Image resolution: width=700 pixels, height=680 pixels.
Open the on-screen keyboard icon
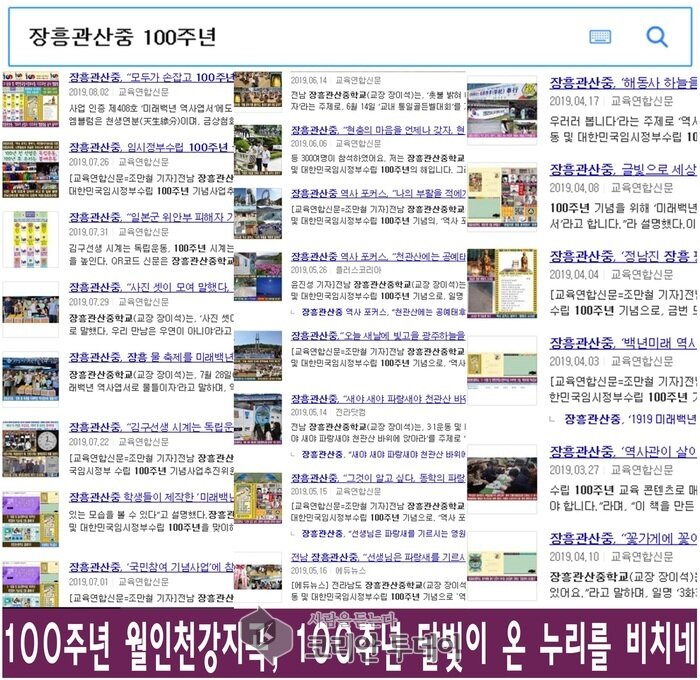pyautogui.click(x=600, y=37)
